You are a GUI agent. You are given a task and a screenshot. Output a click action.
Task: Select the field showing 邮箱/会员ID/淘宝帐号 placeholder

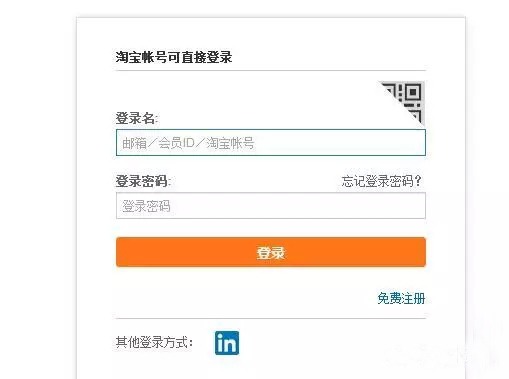tap(271, 143)
